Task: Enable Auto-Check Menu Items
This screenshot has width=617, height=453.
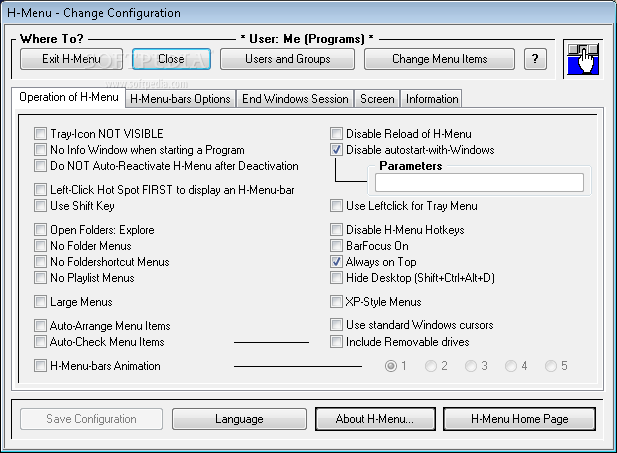Action: 99,342
